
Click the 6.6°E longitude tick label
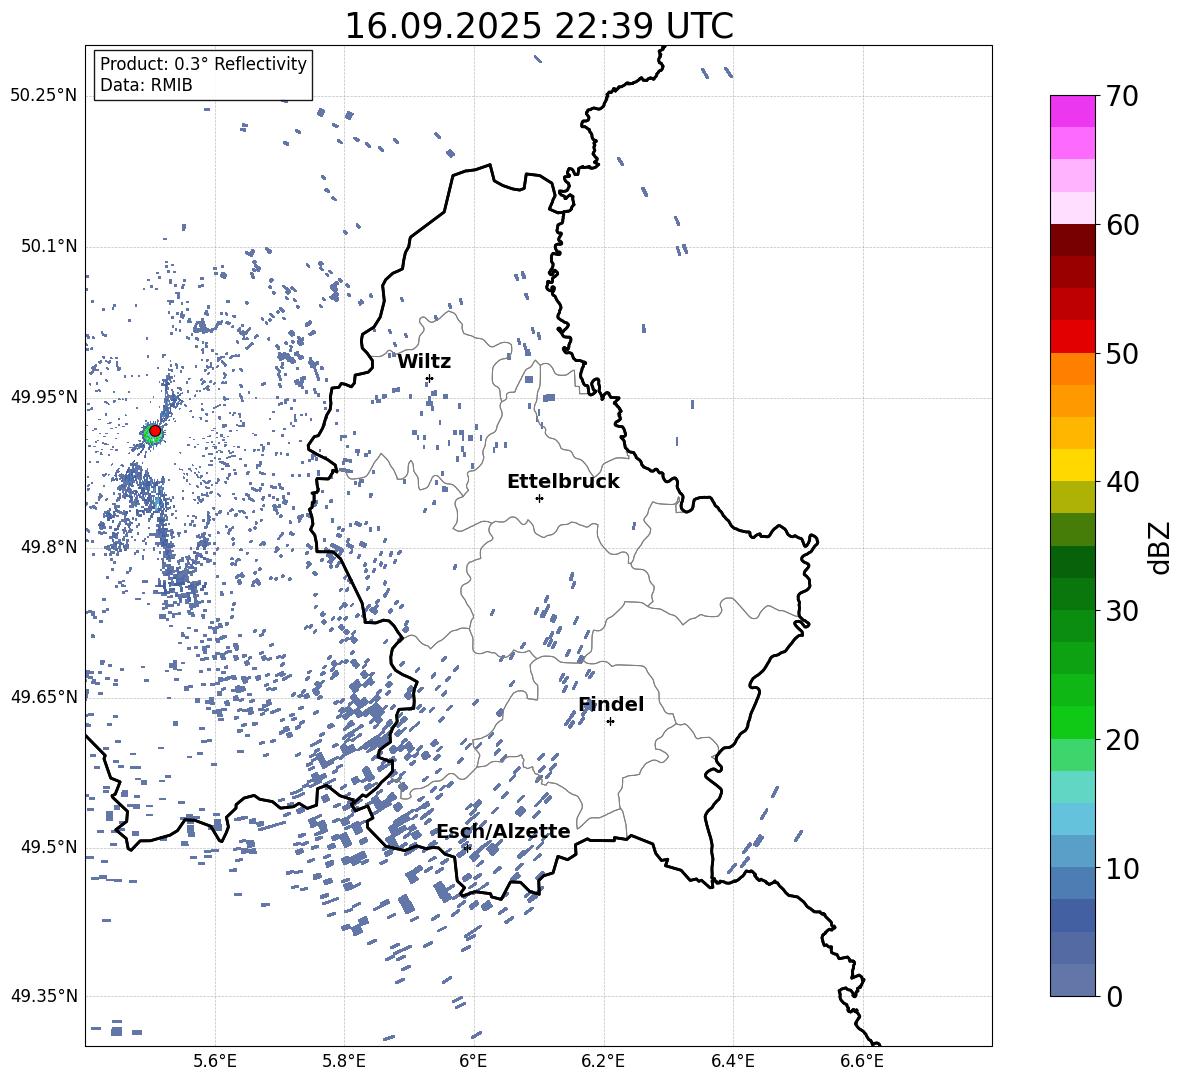coord(862,1061)
